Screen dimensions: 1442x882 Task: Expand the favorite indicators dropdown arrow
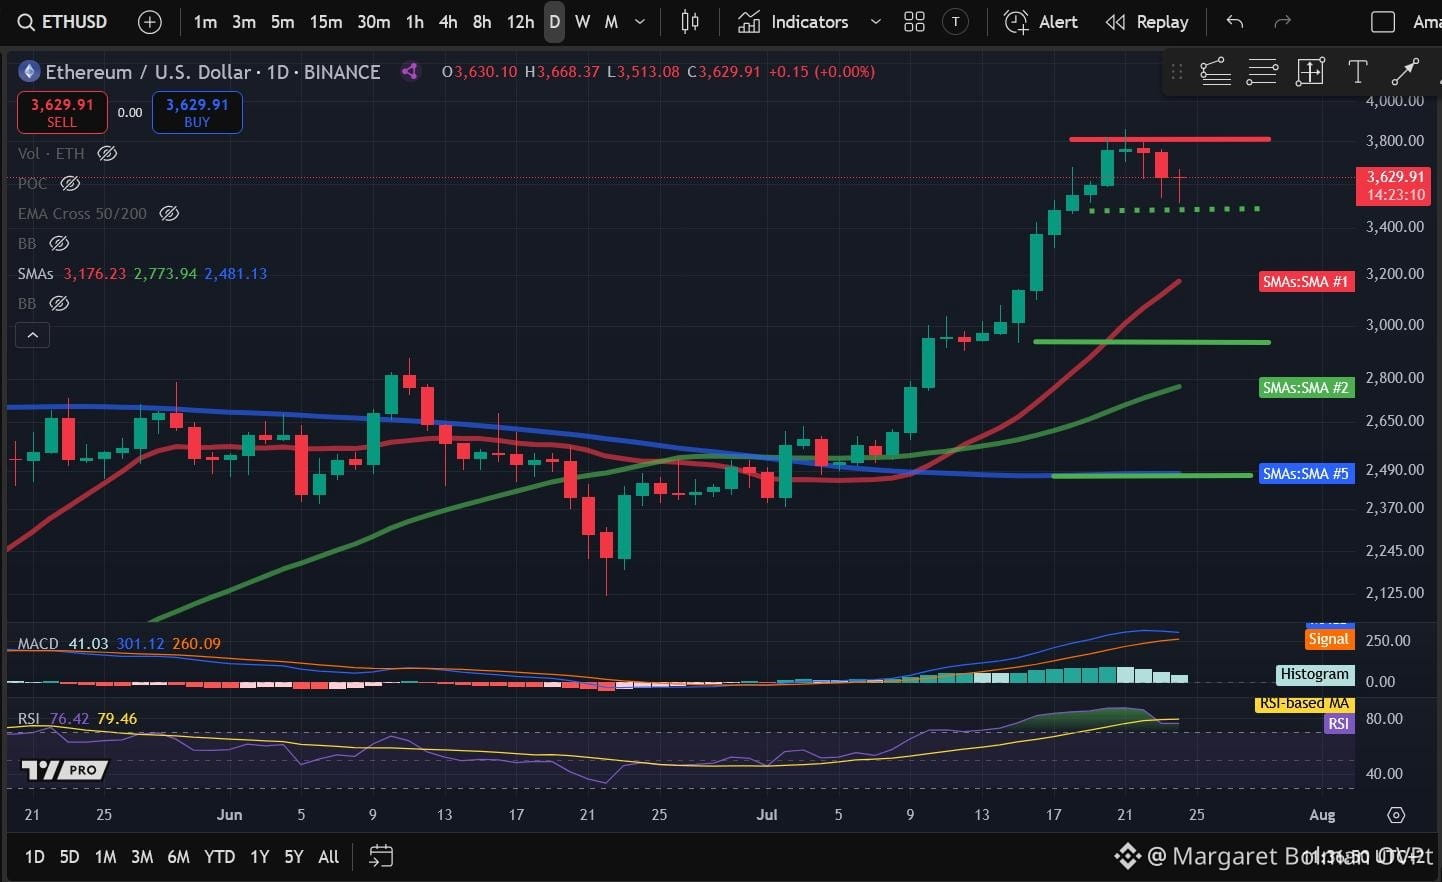click(x=876, y=22)
